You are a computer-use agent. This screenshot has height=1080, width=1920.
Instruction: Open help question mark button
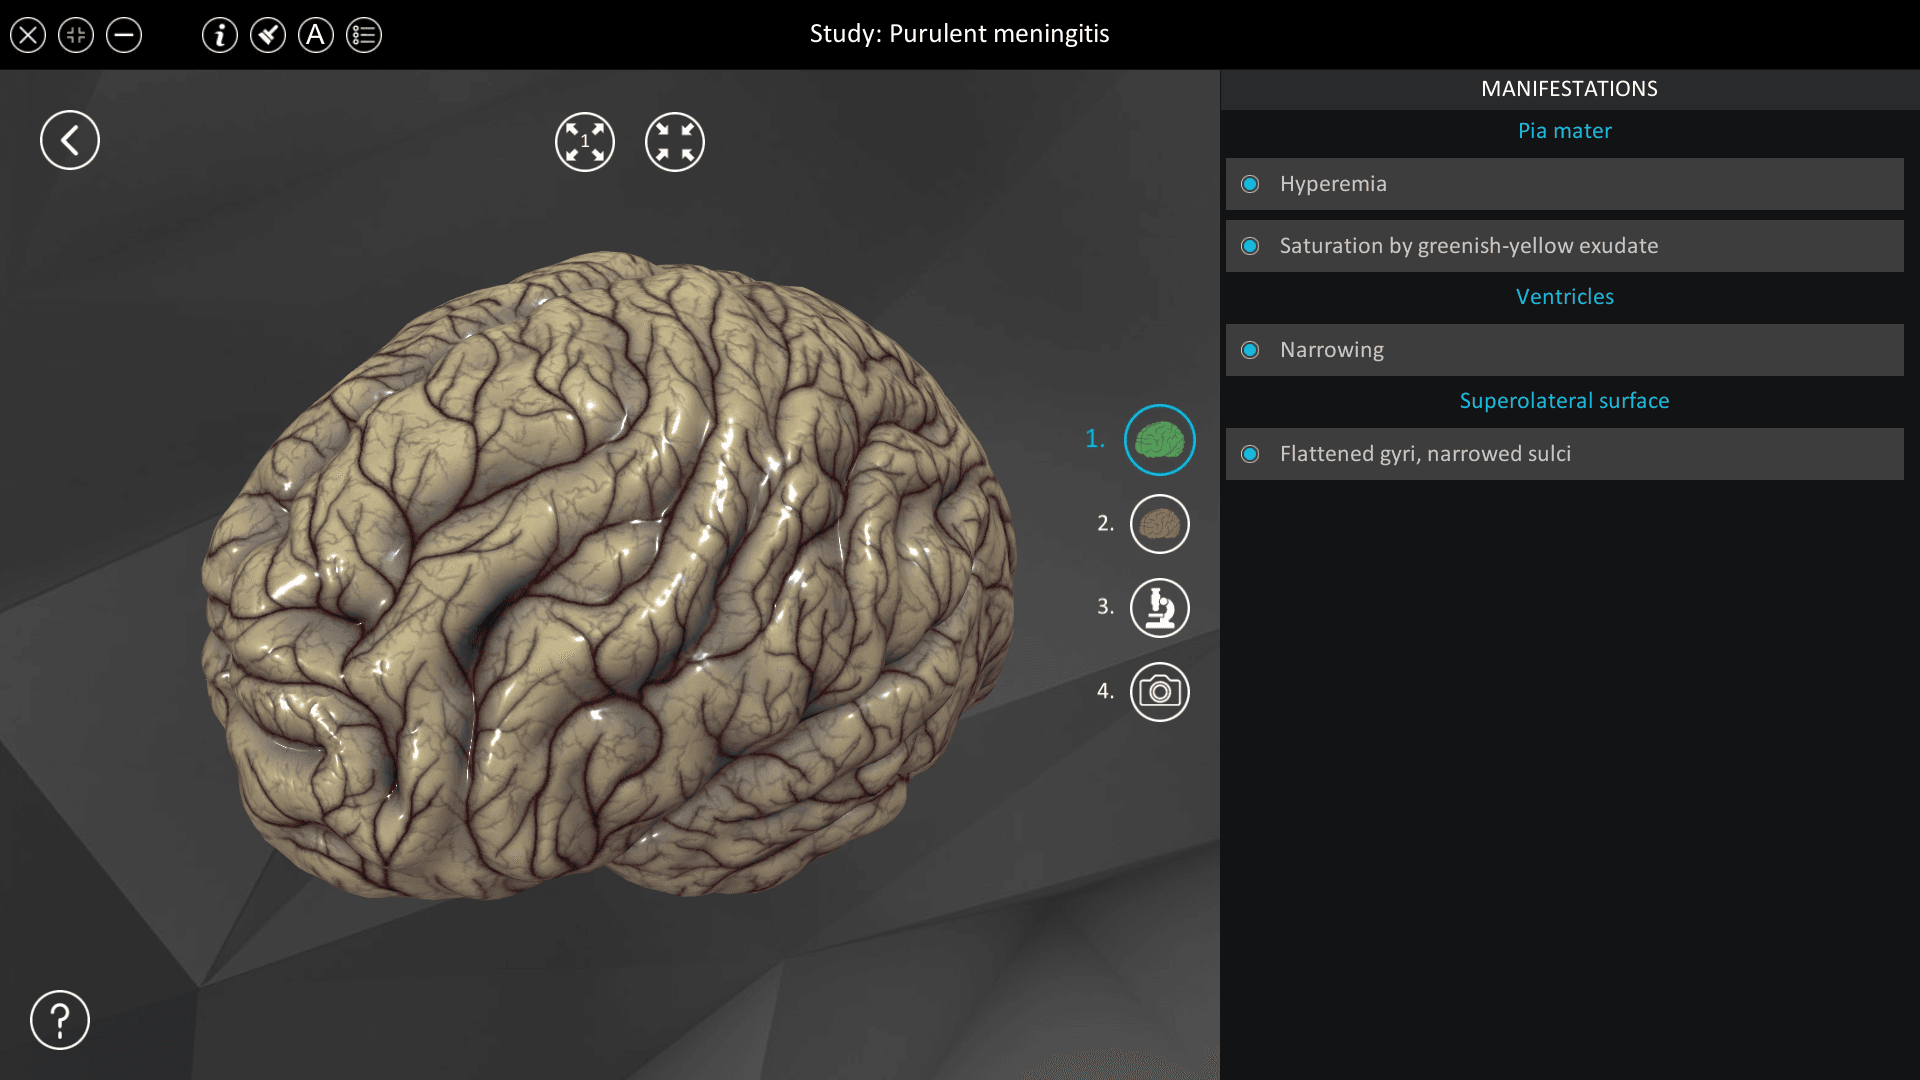60,1020
